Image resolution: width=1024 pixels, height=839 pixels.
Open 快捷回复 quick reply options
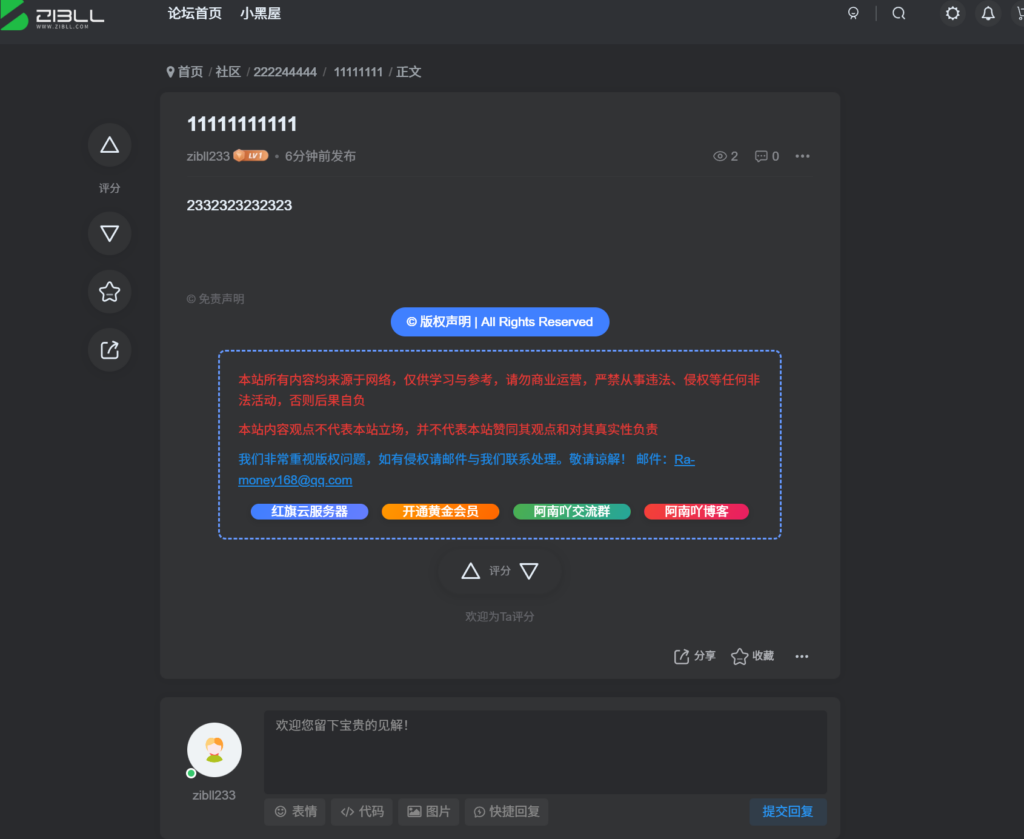point(506,811)
